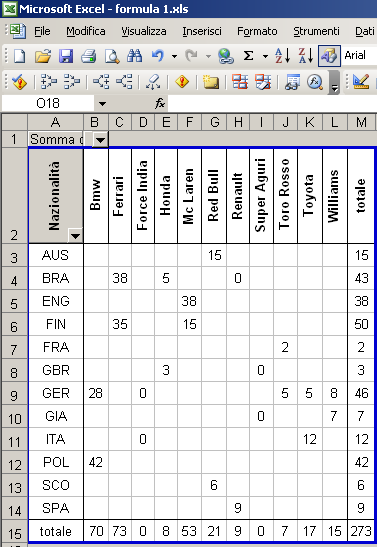Viewport: 377px width, 547px height.
Task: Click the error checking icon
Action: (x=20, y=82)
